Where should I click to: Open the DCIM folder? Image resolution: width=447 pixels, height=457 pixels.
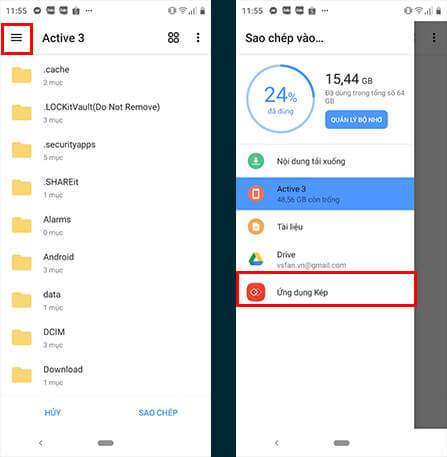tap(105, 338)
